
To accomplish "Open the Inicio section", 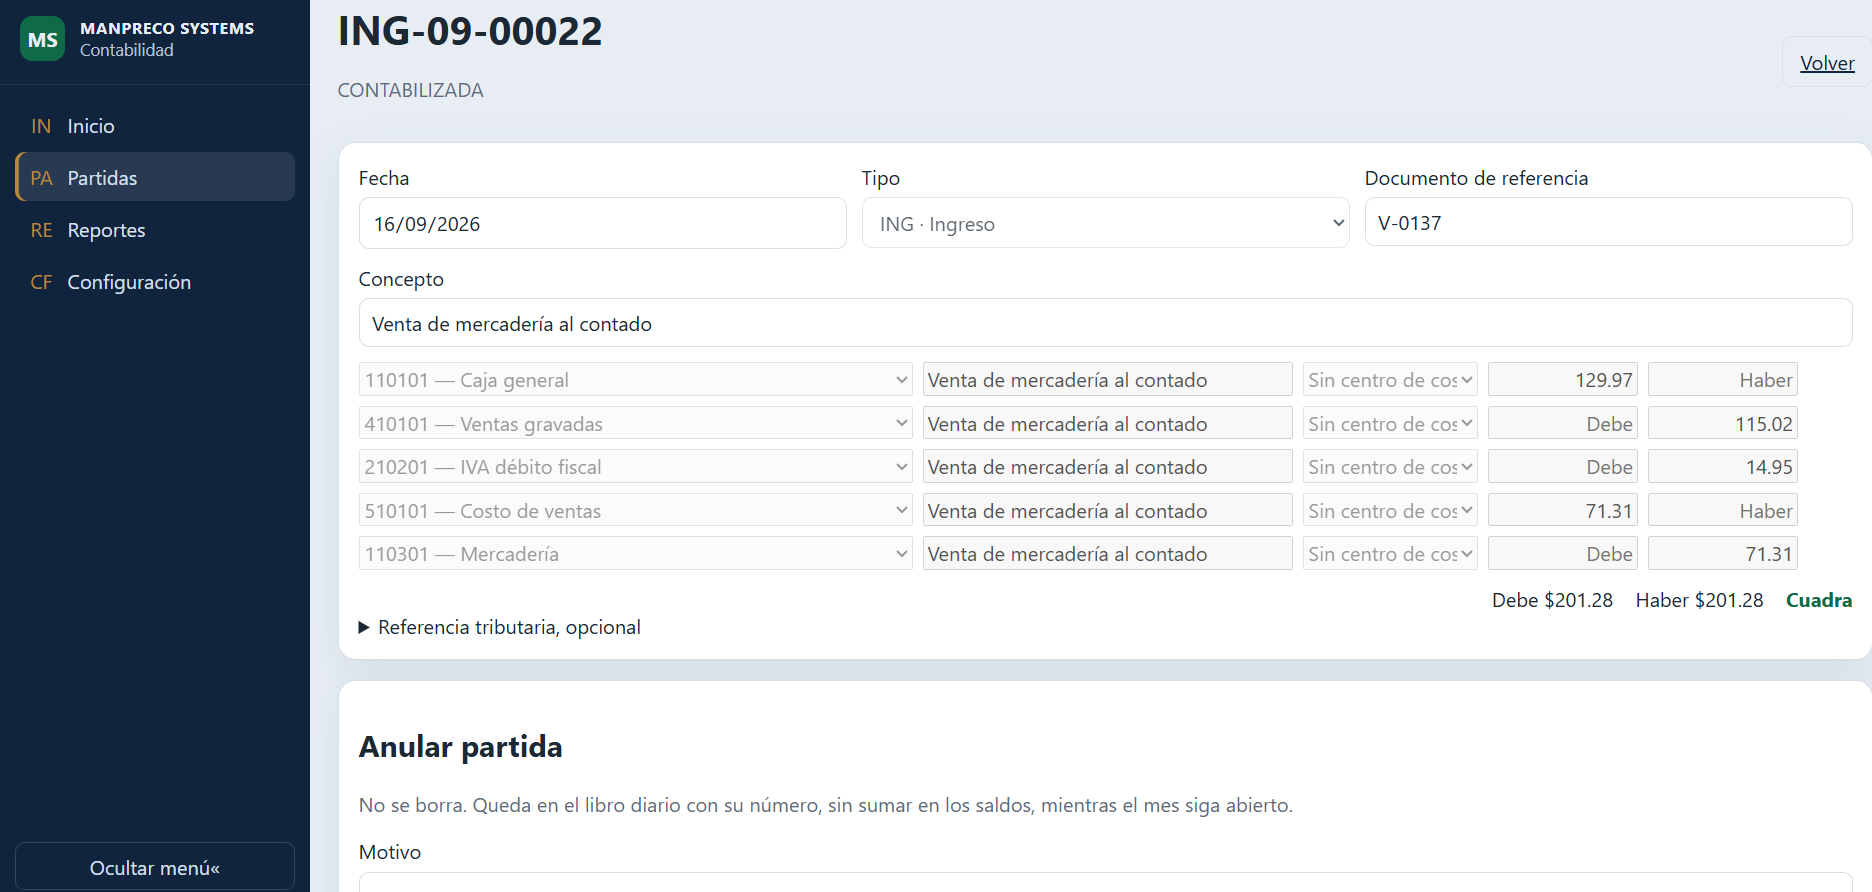I will pyautogui.click(x=155, y=126).
